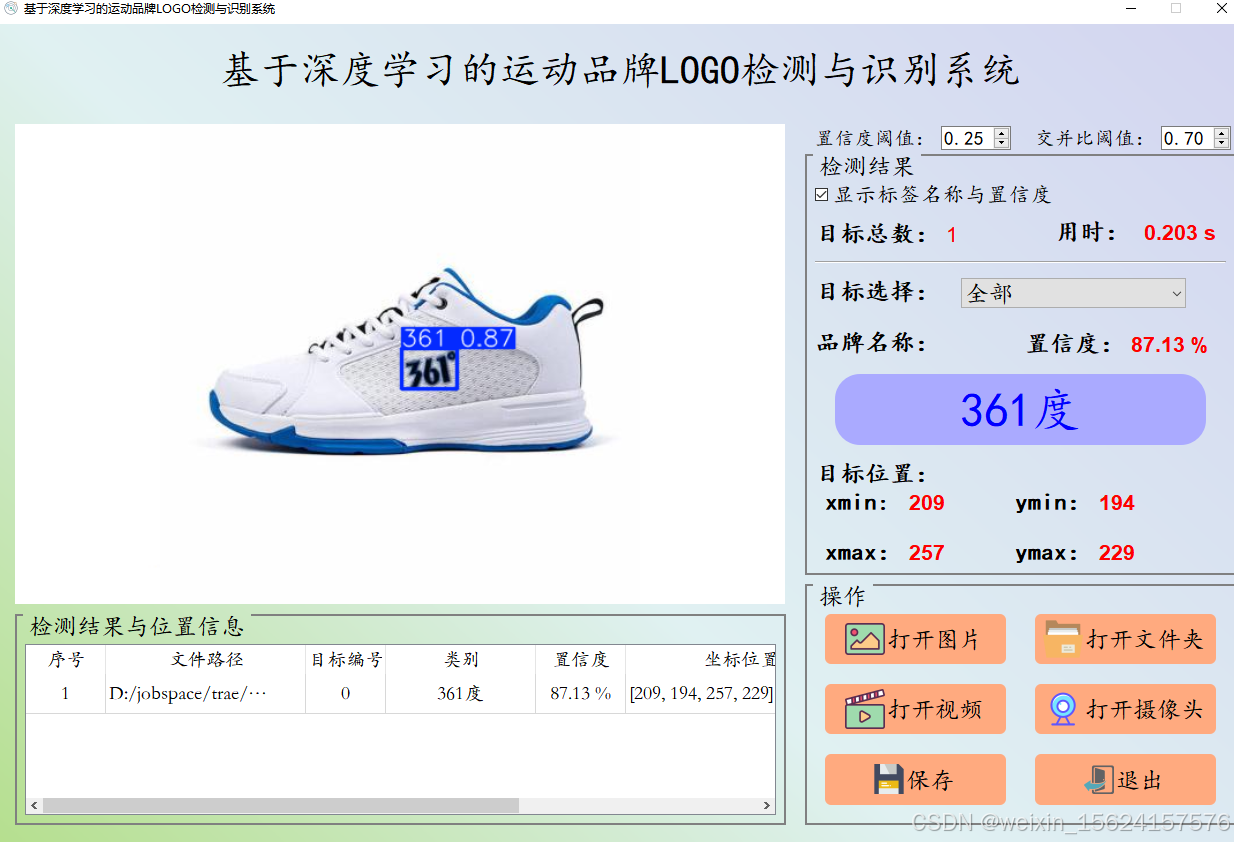Screen dimensions: 1234x842
Task: Click the folder icon on 打开文件夹 button
Action: click(x=1063, y=639)
